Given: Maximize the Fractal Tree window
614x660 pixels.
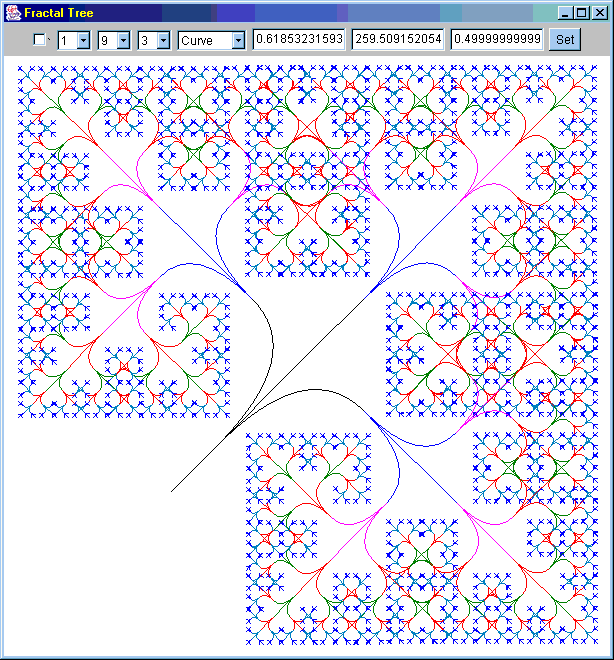Looking at the screenshot, I should coord(582,13).
